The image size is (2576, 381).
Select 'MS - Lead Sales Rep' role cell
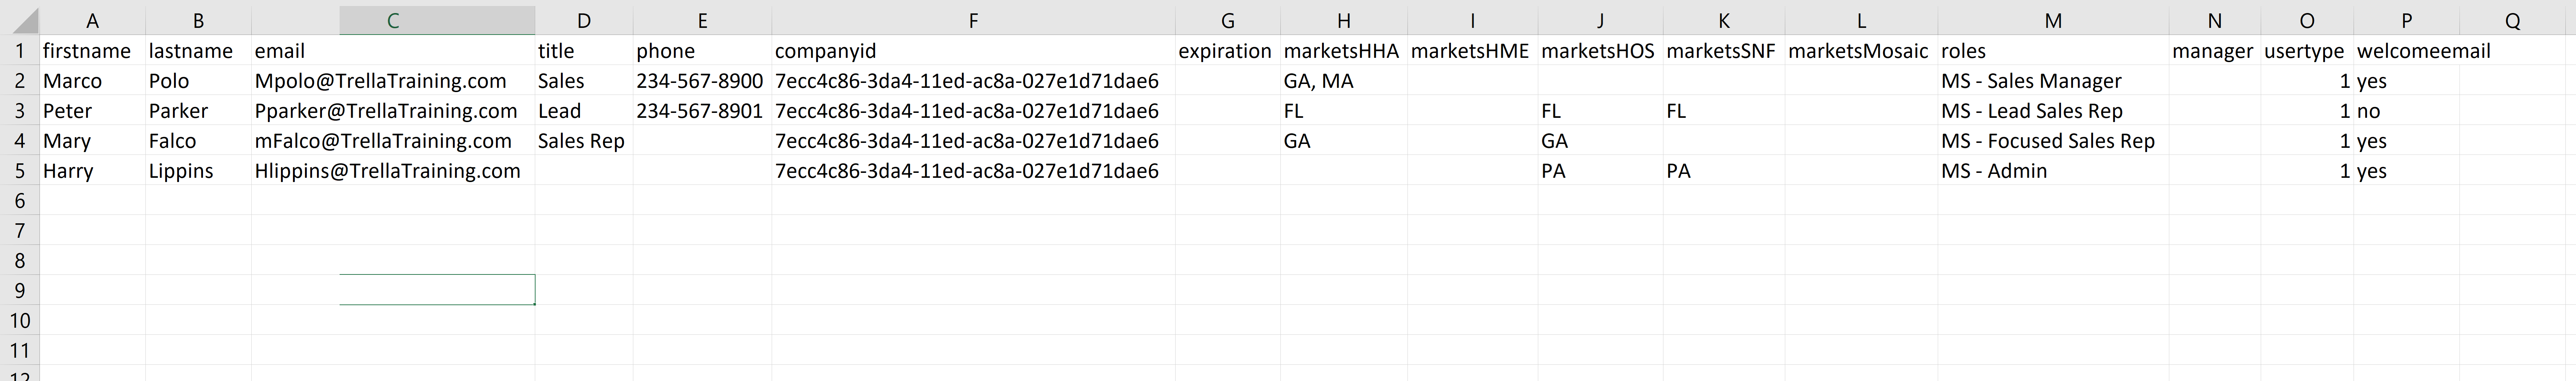coord(2053,111)
